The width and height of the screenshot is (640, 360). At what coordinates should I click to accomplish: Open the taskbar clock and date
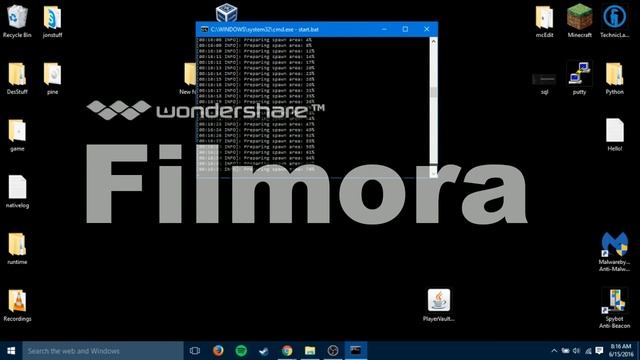click(621, 351)
